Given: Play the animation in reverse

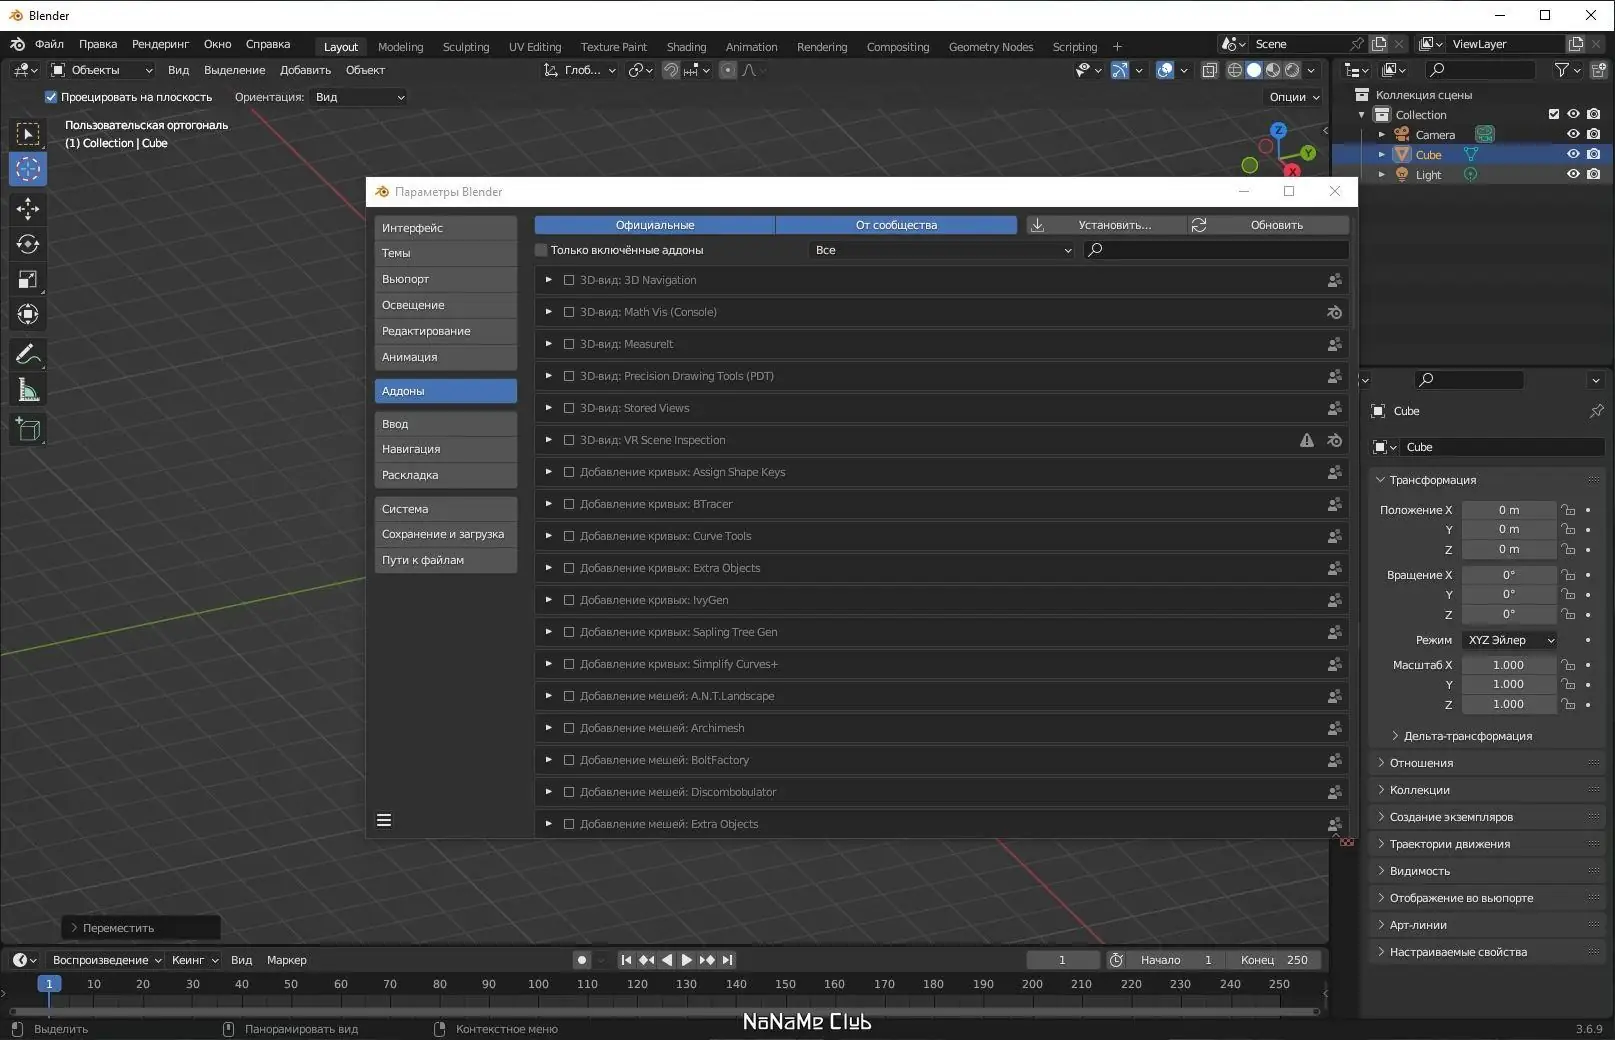Looking at the screenshot, I should point(667,960).
